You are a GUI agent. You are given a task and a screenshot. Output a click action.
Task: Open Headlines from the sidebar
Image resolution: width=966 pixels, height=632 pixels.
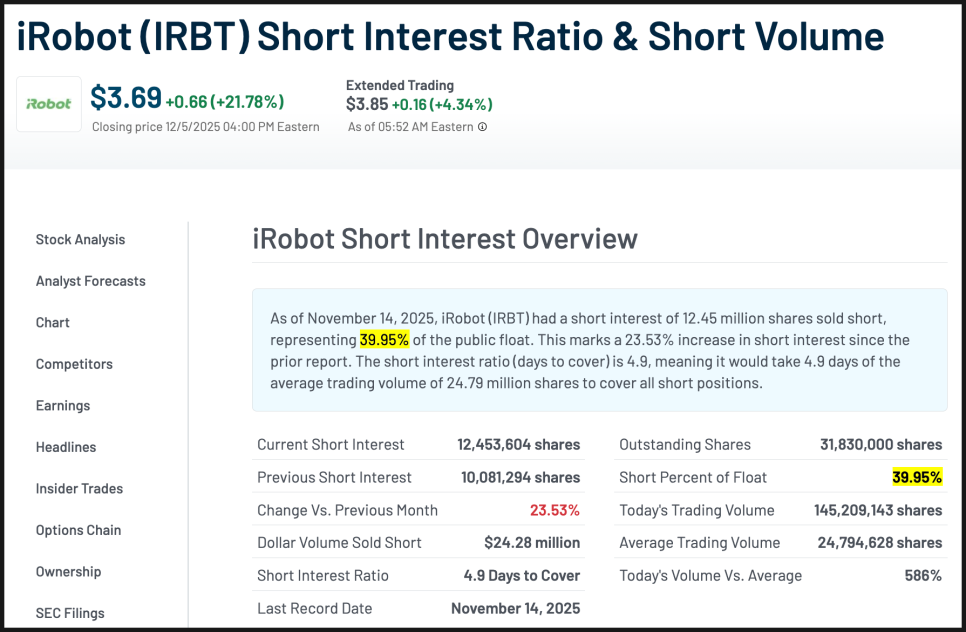66,447
